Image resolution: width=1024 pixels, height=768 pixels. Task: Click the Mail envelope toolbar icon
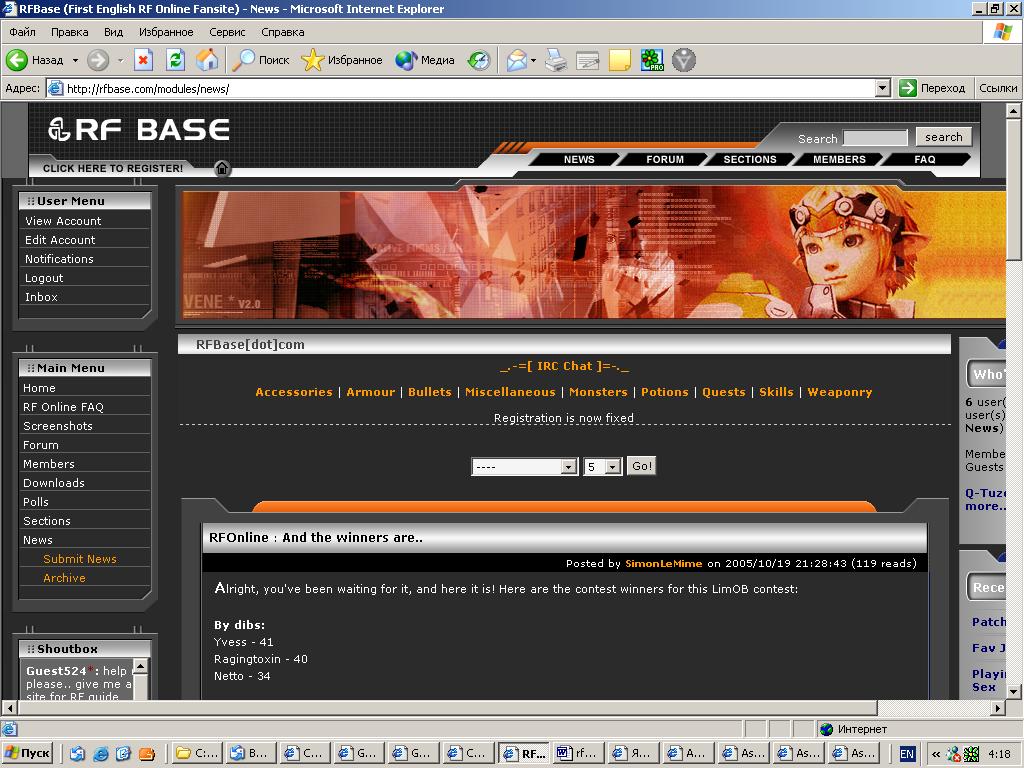click(517, 60)
